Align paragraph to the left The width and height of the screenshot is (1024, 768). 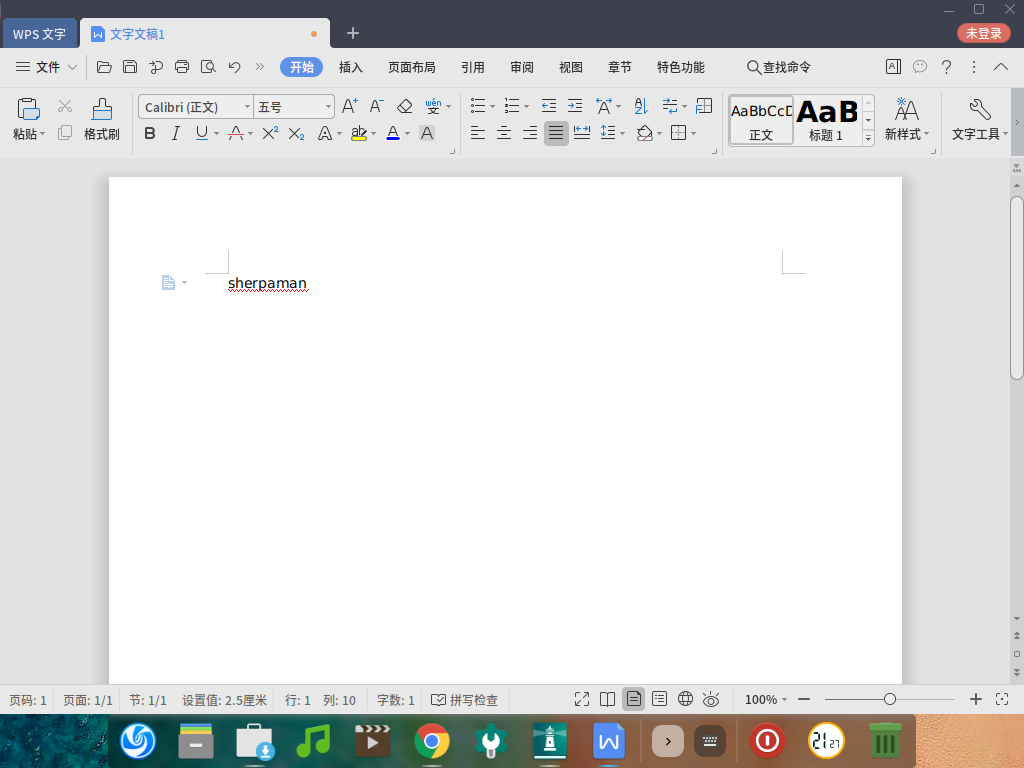tap(477, 133)
